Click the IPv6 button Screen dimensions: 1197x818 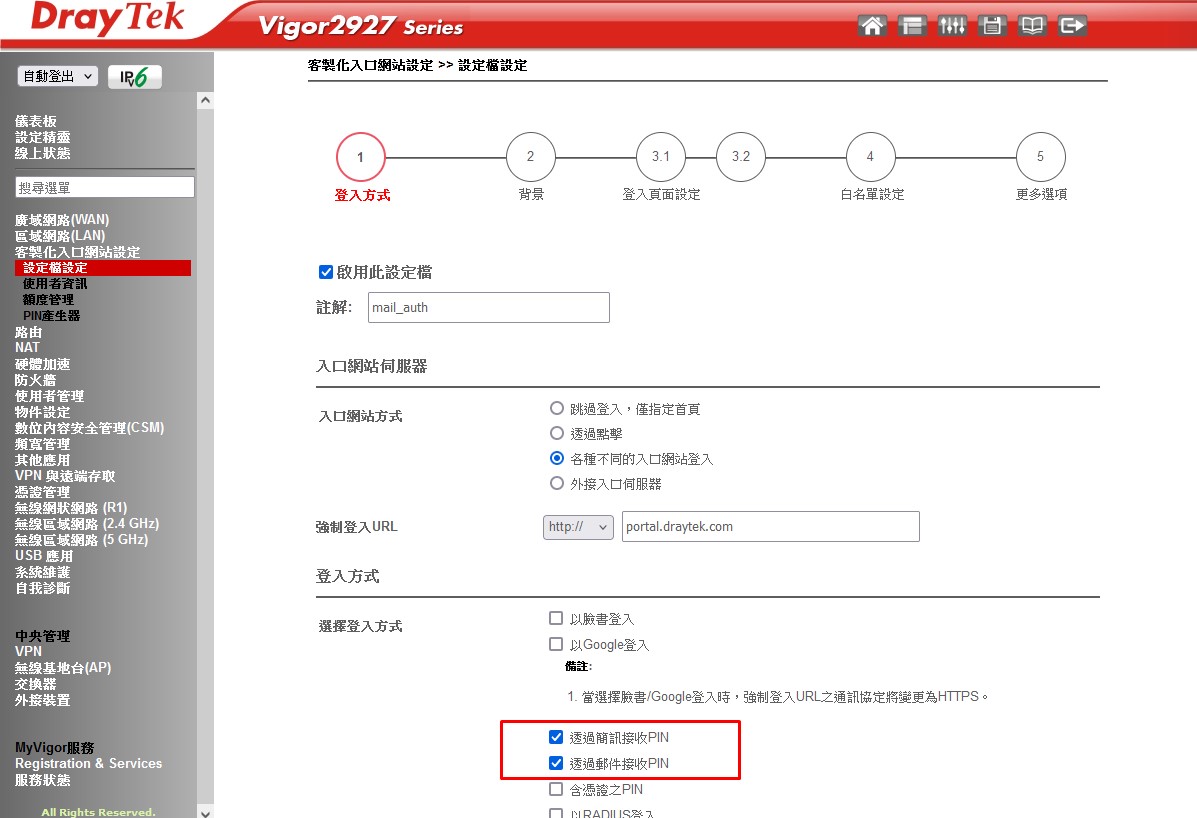134,77
